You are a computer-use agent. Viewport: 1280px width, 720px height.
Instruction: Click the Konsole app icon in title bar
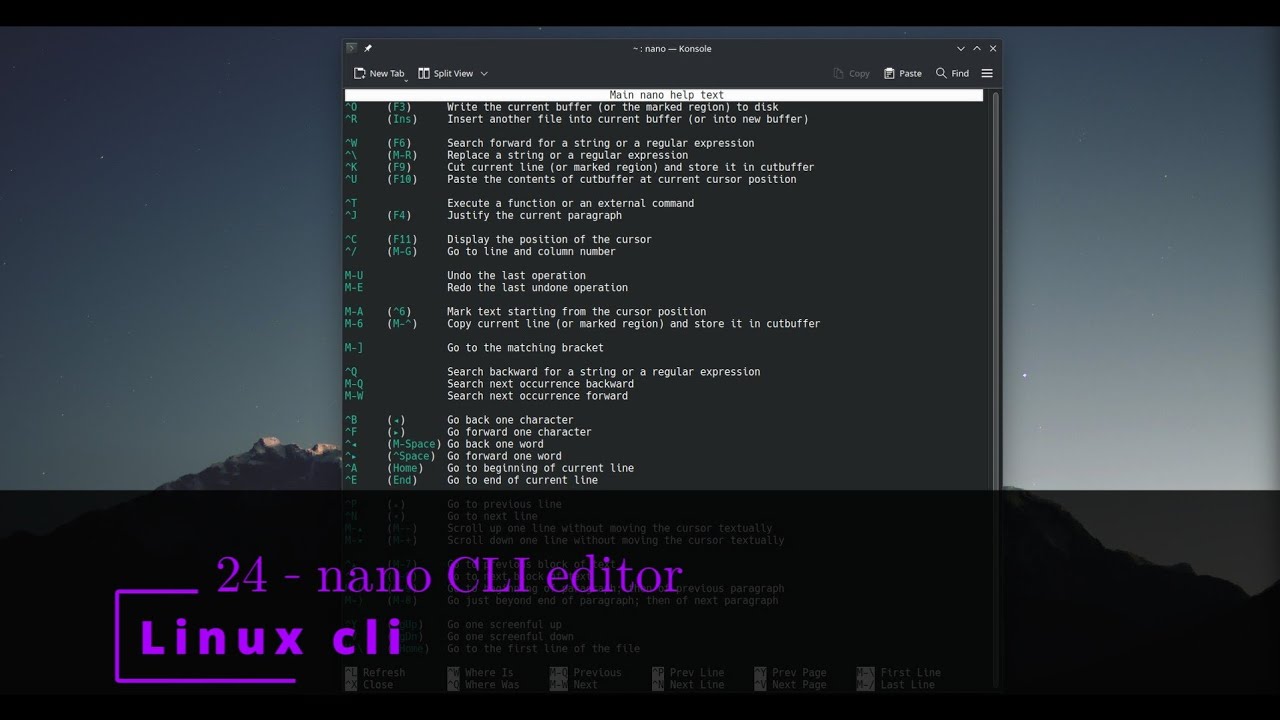click(x=351, y=48)
